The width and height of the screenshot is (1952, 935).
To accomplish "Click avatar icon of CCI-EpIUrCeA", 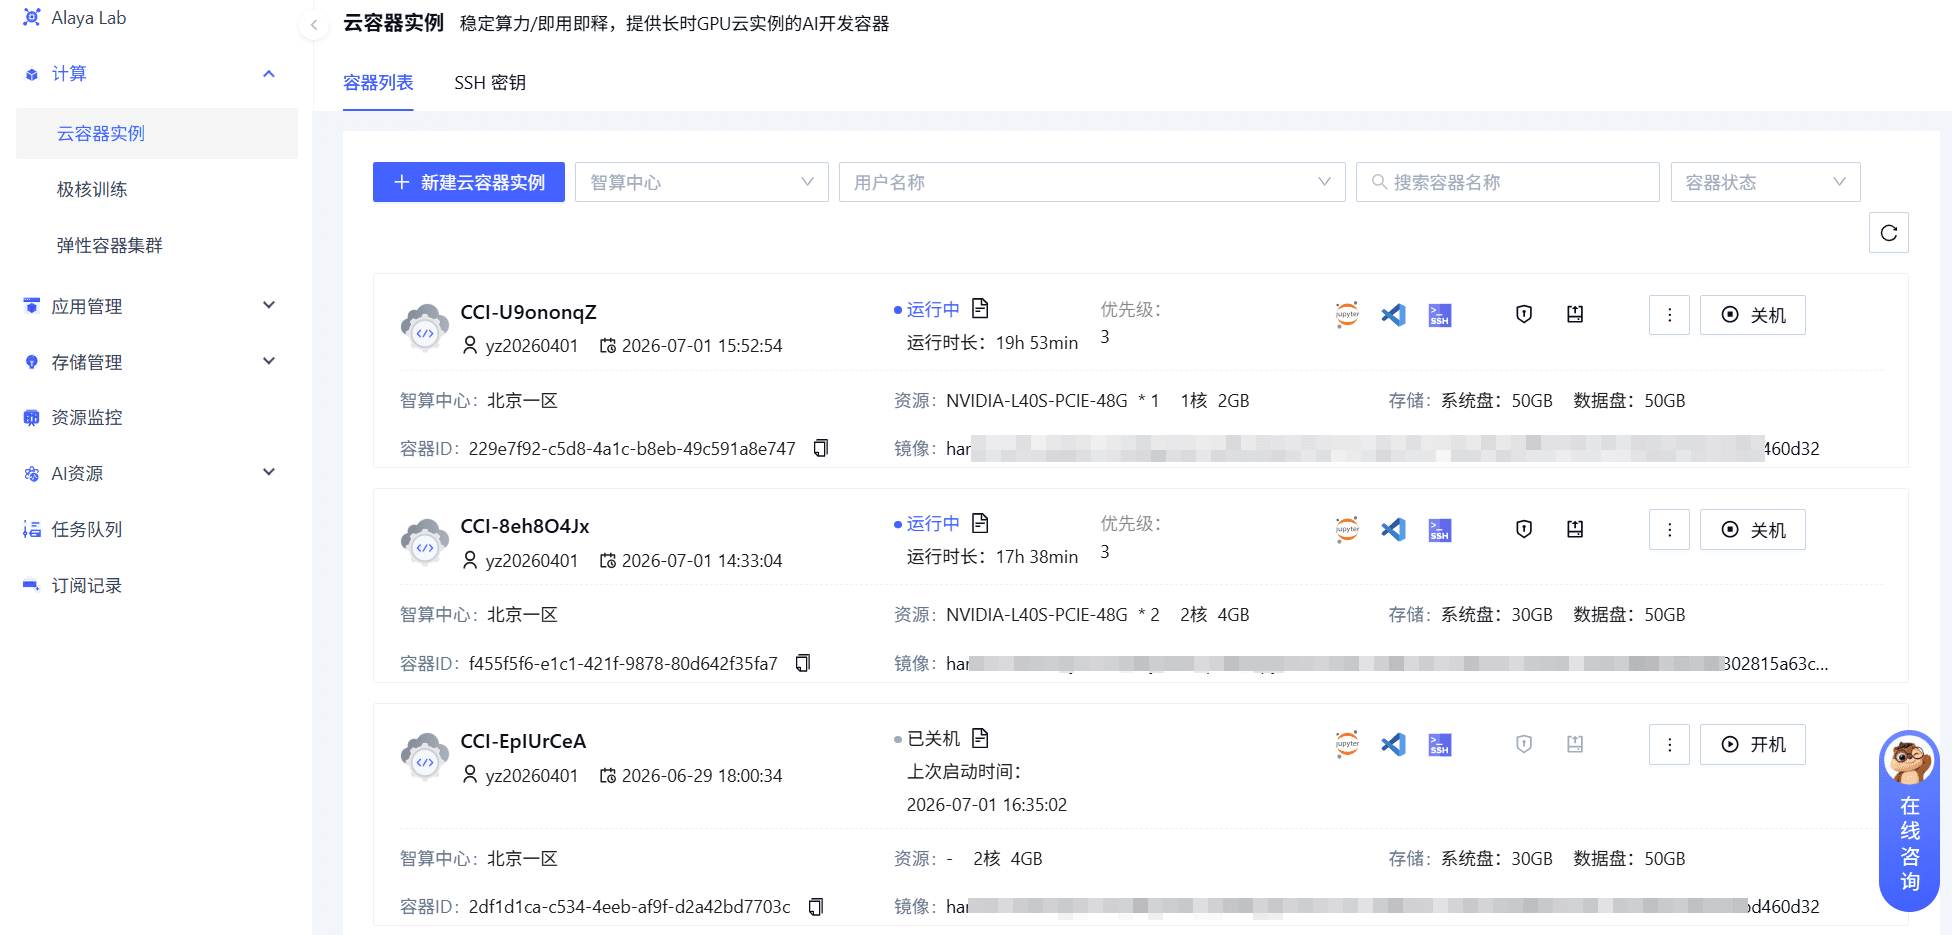I will click(x=425, y=757).
